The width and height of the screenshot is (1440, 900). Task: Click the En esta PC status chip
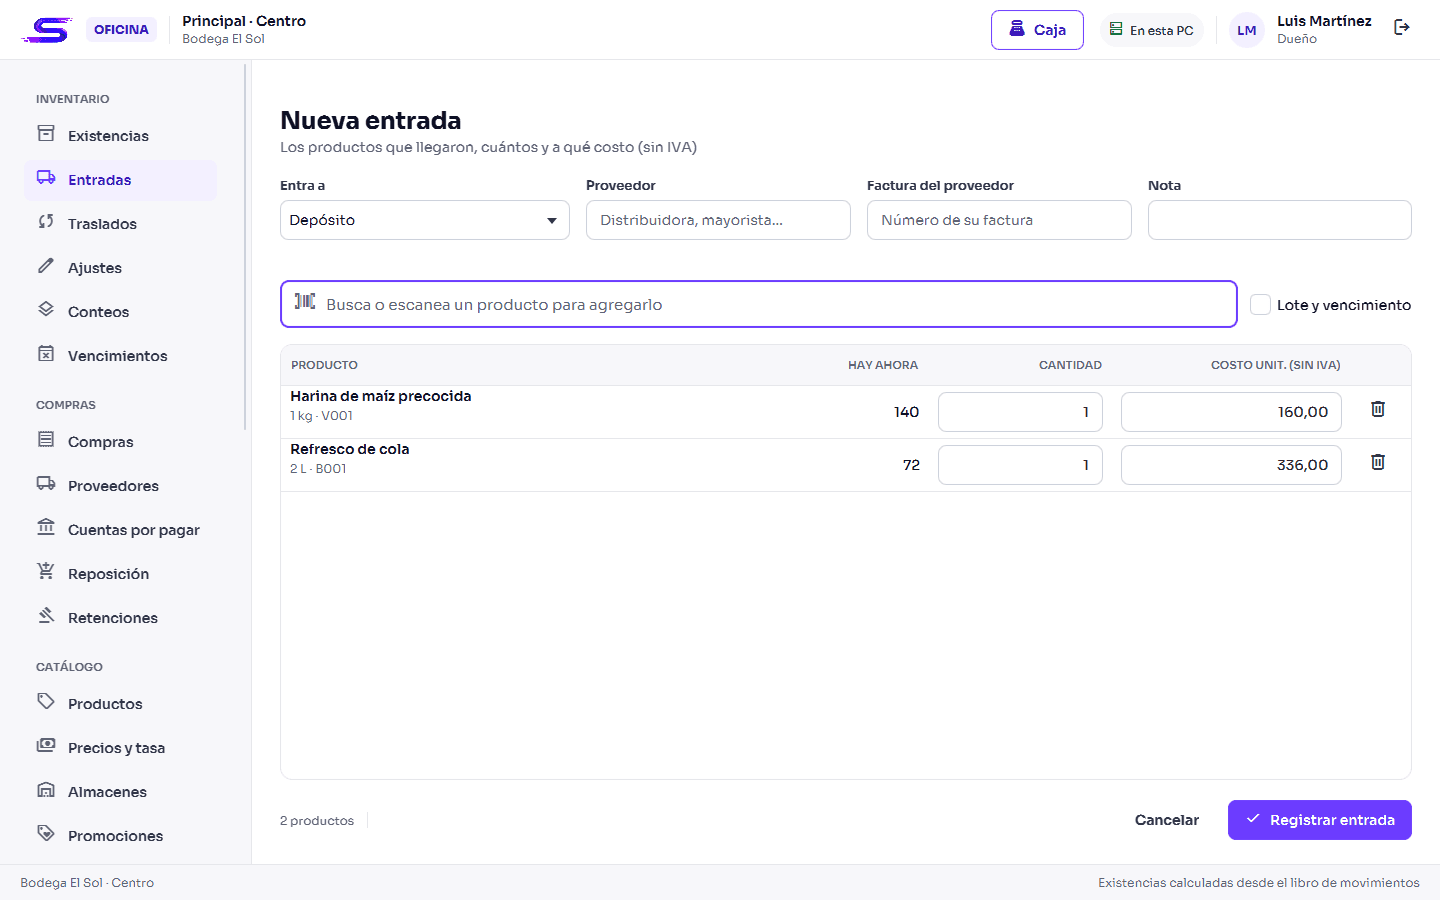tap(1151, 30)
